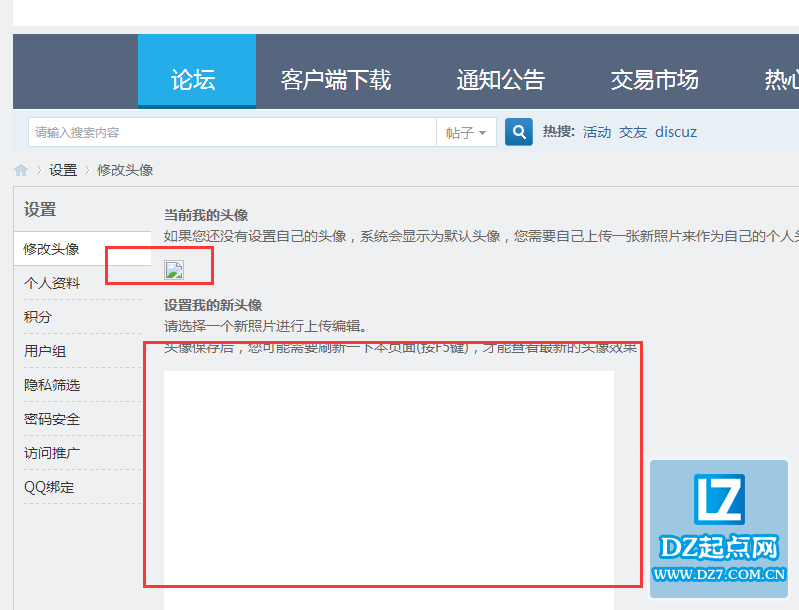Open 个人资料 in settings sidebar
The image size is (799, 610).
tap(52, 283)
